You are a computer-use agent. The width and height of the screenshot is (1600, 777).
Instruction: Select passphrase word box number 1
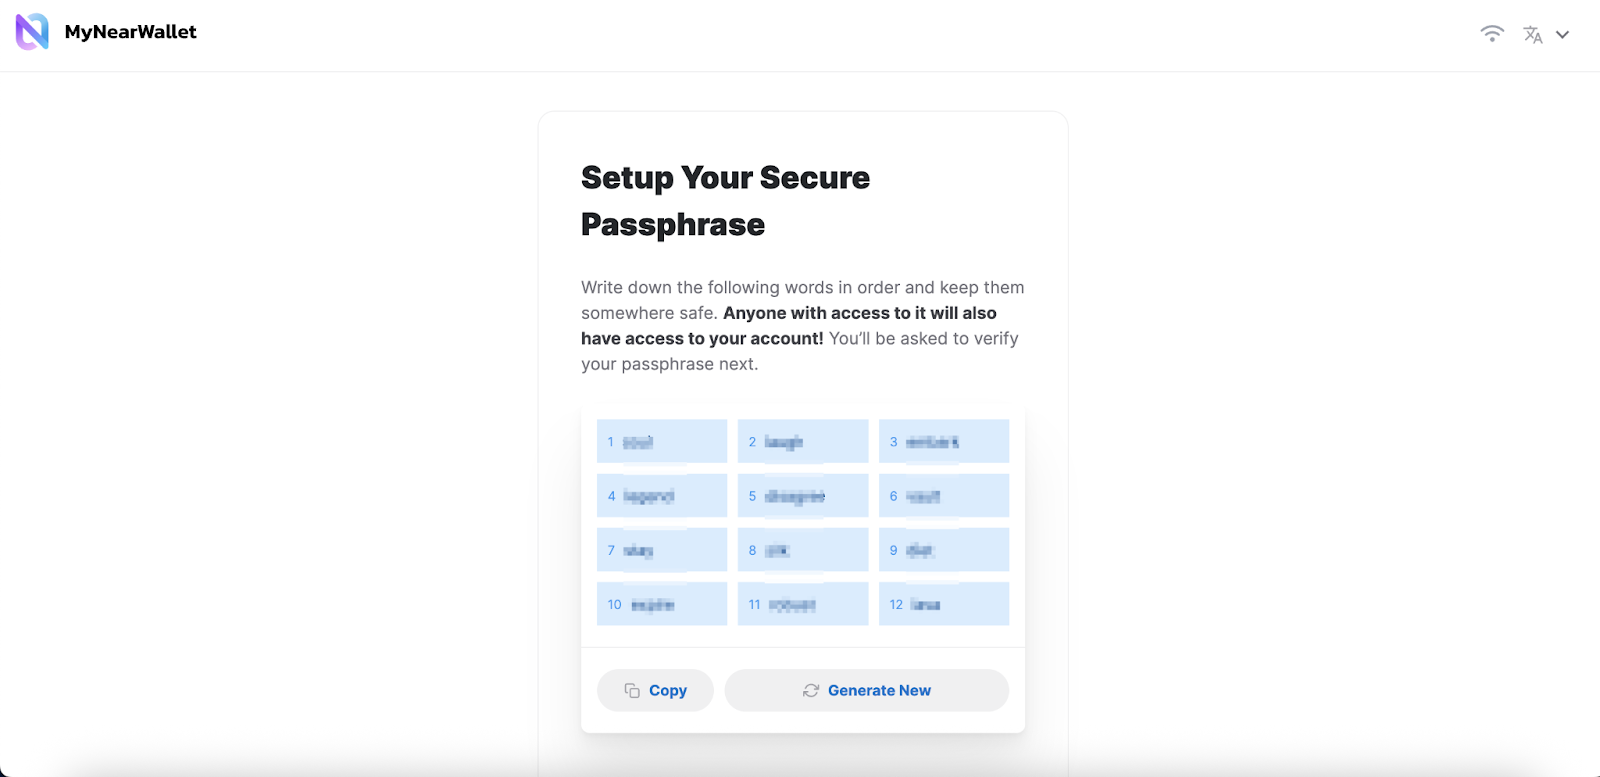click(662, 441)
